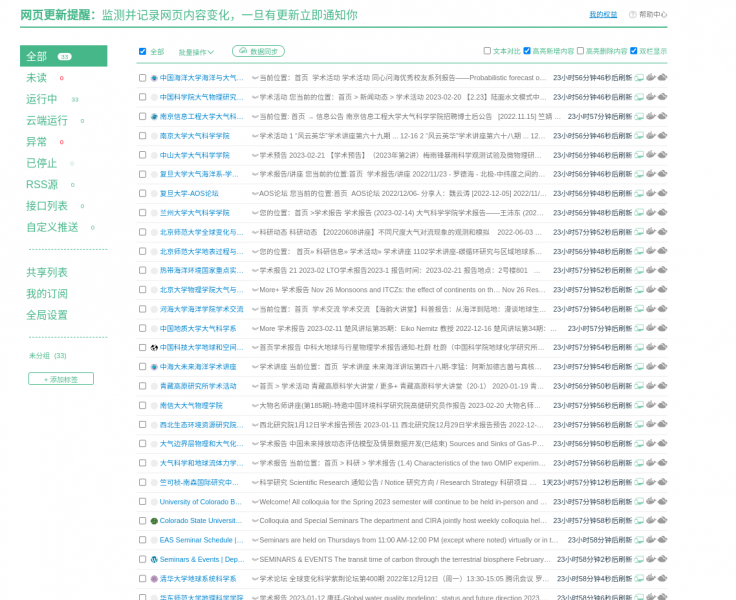This screenshot has width=736, height=600.
Task: Tick the 高亮删除内容 checkbox
Action: [x=582, y=50]
